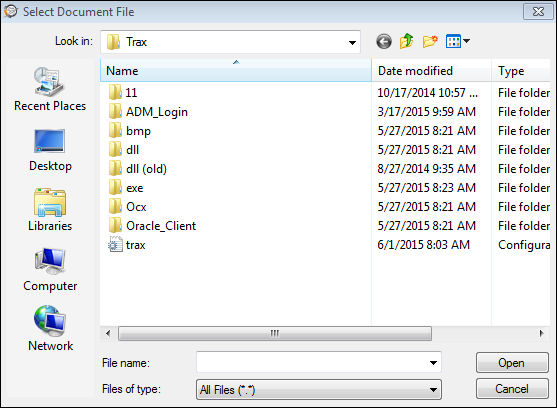Image resolution: width=557 pixels, height=408 pixels.
Task: Click the dll (old) name text
Action: pyautogui.click(x=146, y=169)
